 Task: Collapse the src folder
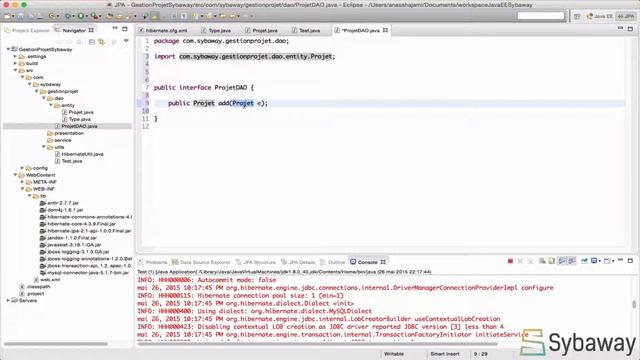pos(15,70)
